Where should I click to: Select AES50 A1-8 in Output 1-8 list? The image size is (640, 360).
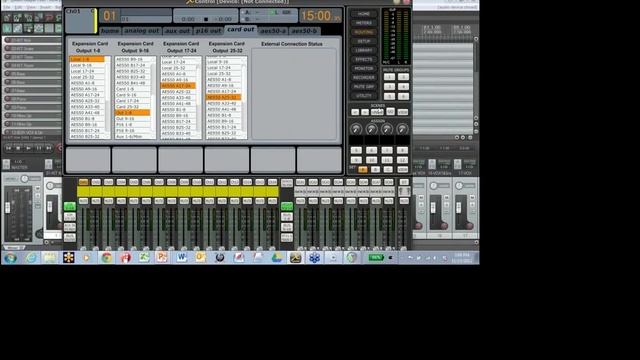pyautogui.click(x=87, y=83)
